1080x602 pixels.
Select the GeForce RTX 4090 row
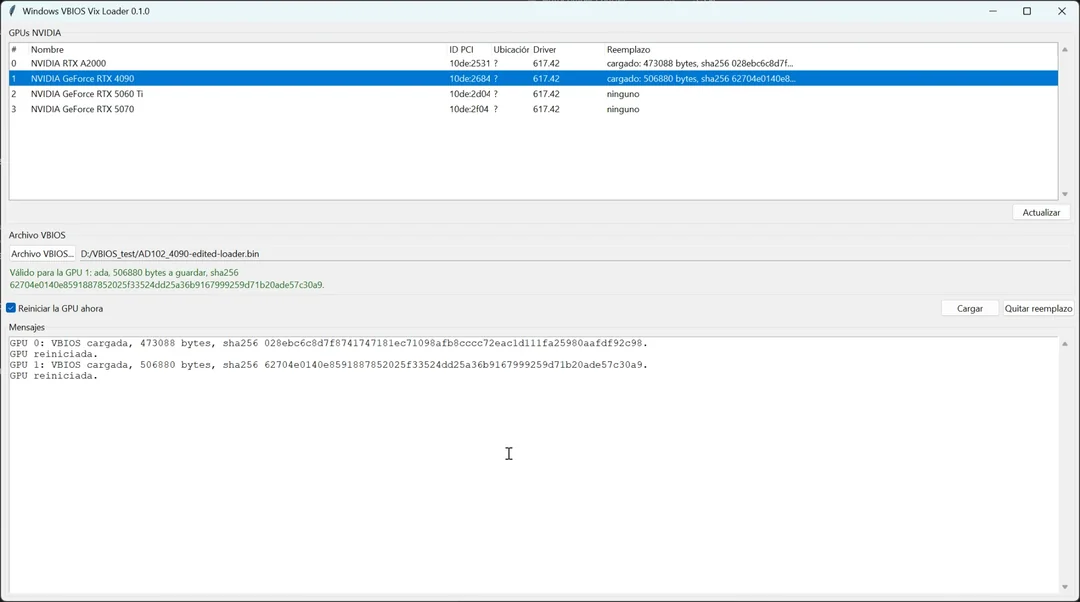[533, 79]
